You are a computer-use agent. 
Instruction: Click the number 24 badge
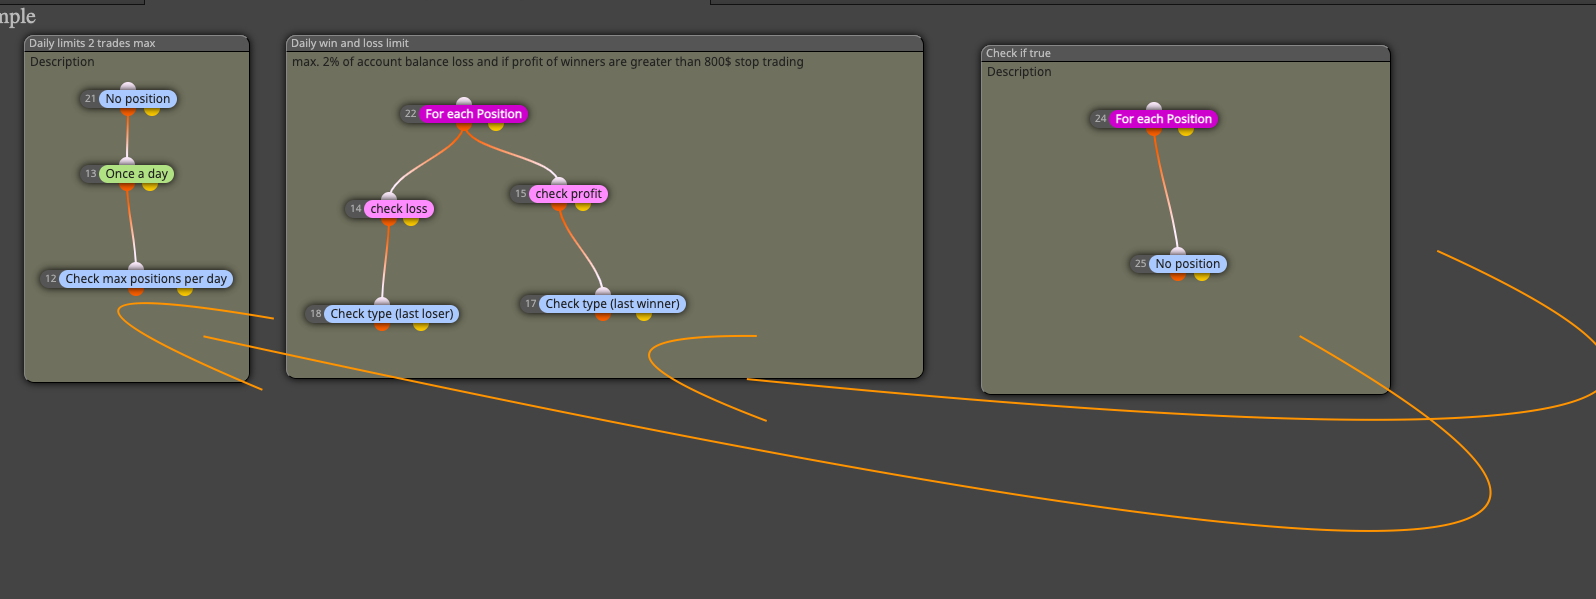(x=1101, y=119)
